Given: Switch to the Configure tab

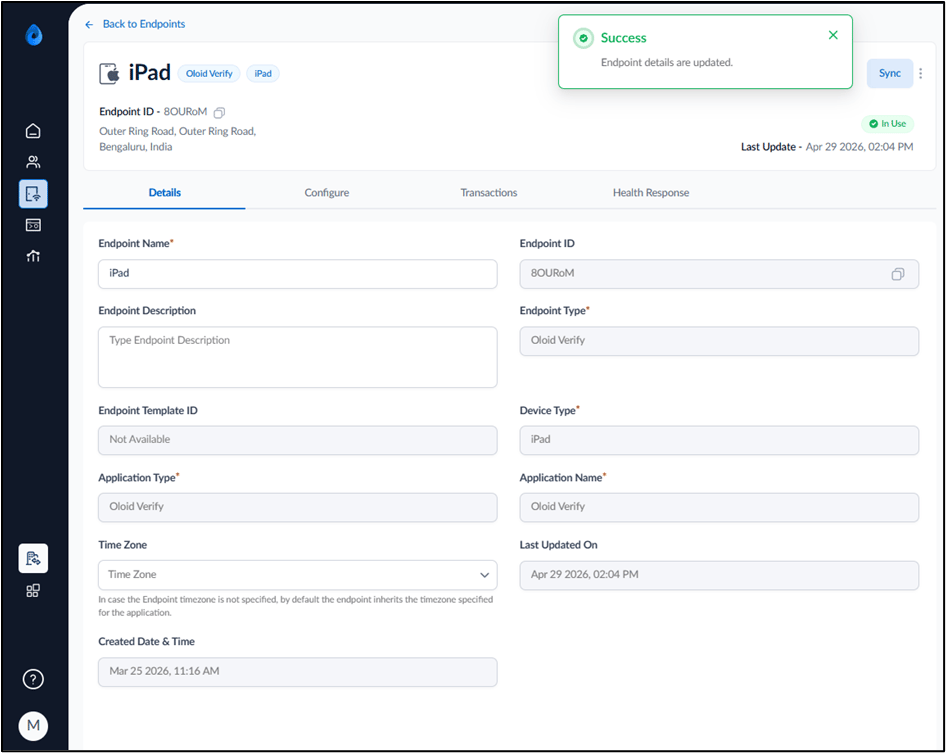Looking at the screenshot, I should coord(326,192).
